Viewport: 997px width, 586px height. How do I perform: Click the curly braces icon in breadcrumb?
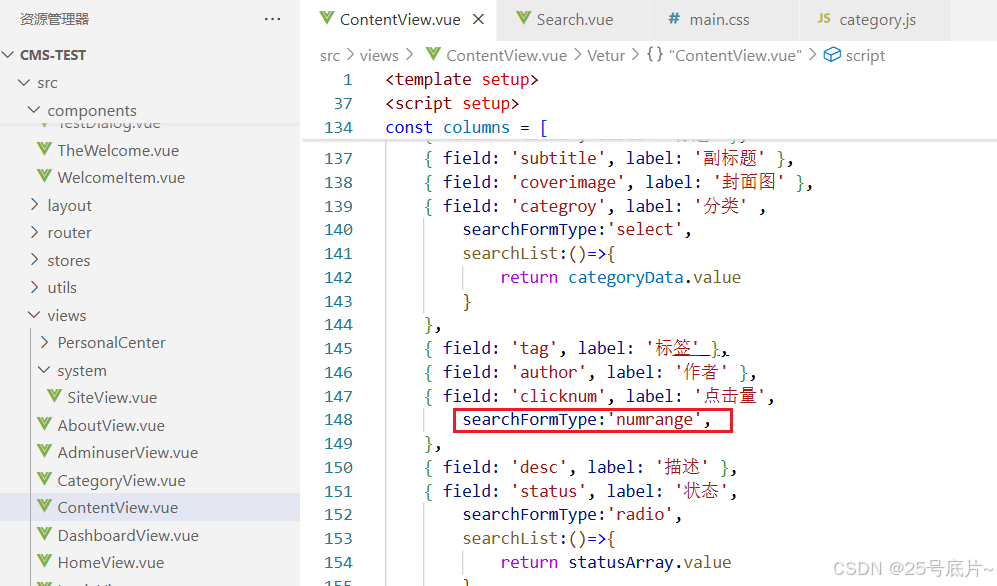(x=655, y=55)
